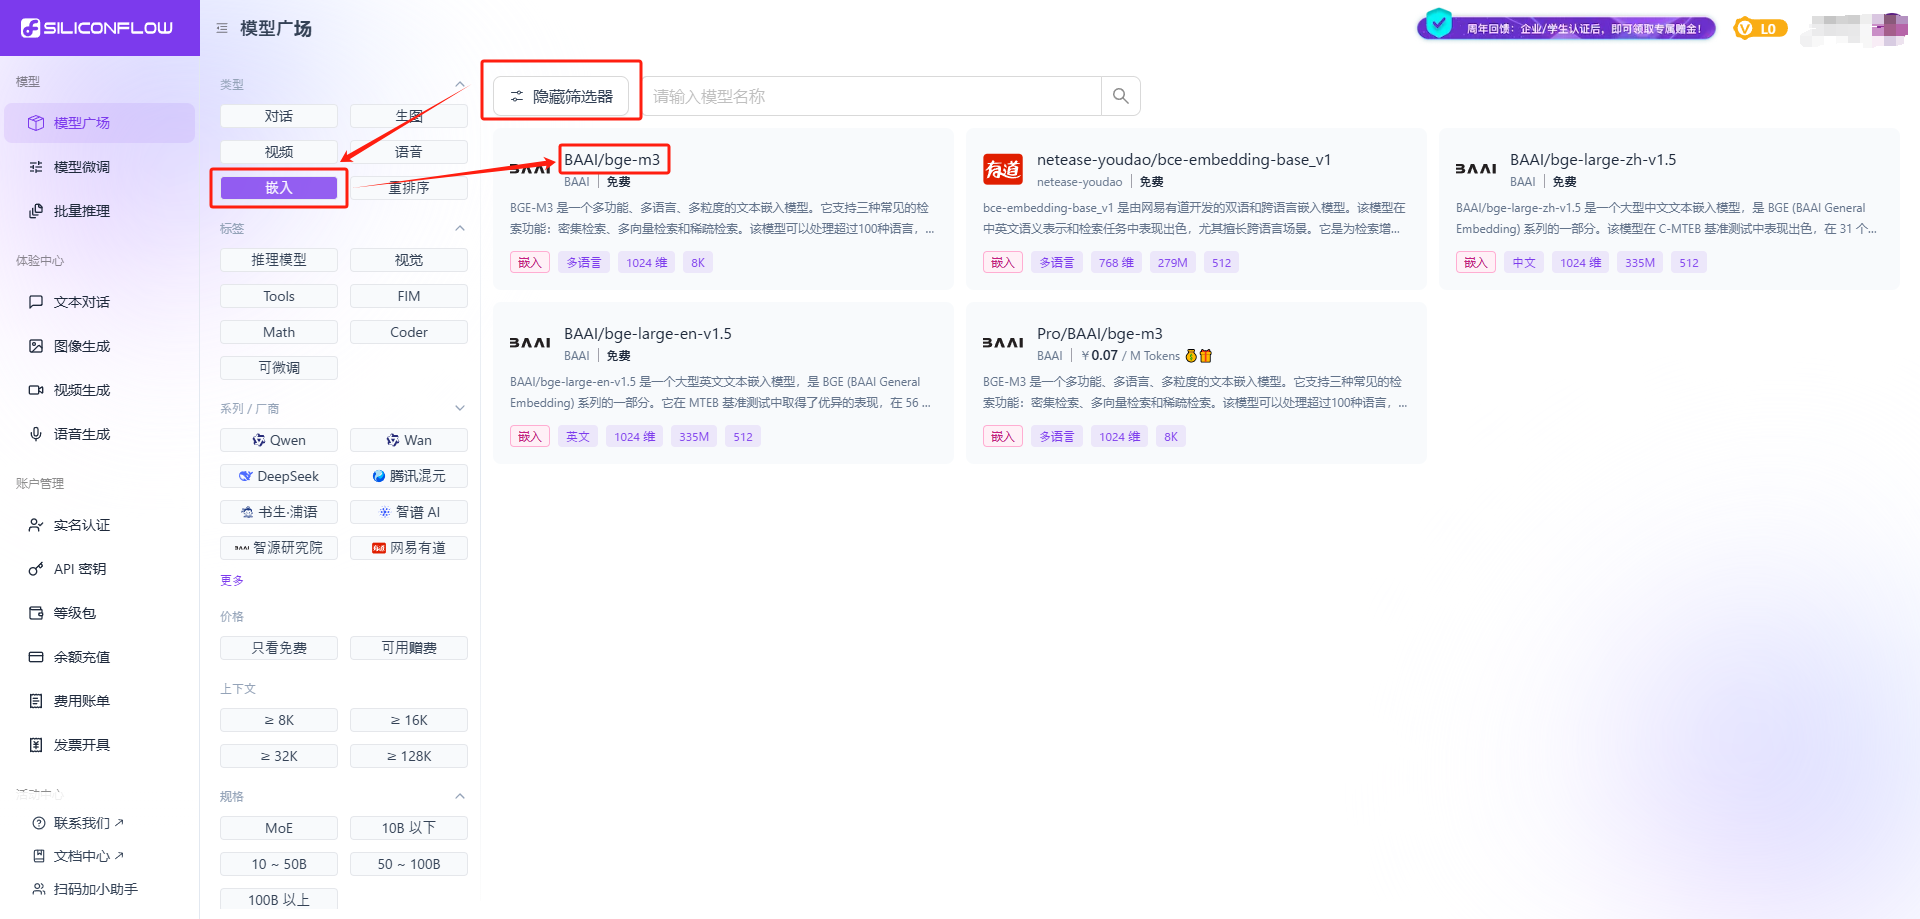Click gift icons on Pro/BAAI/bge-m3 card

pos(1198,356)
